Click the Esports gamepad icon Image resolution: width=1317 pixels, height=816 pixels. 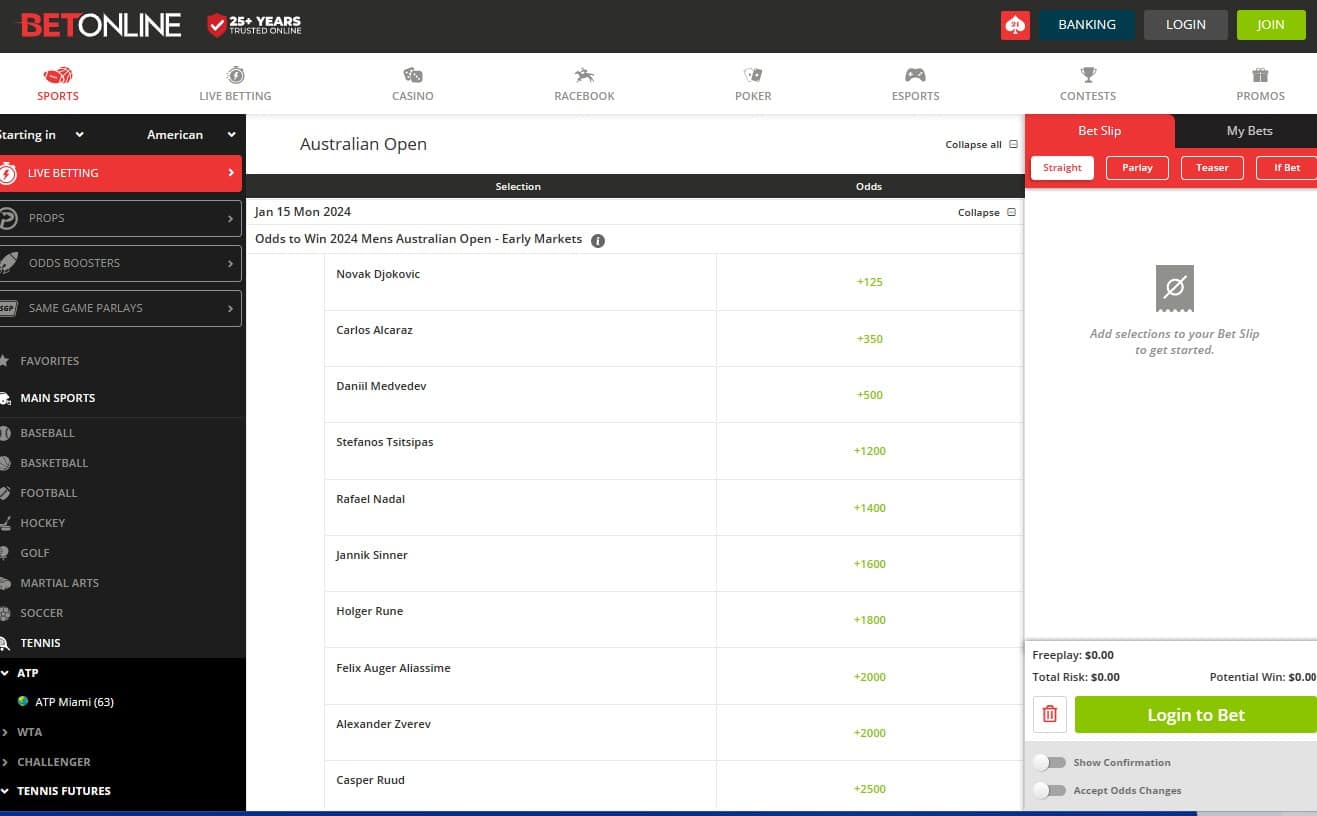(x=915, y=75)
